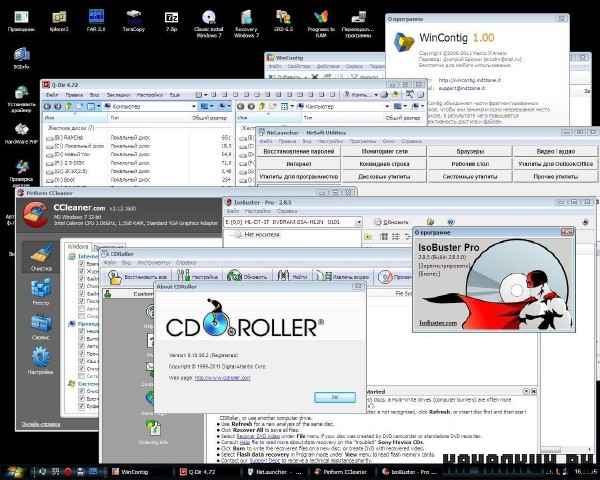This screenshot has width=600, height=480.
Task: Select '(Y:) BOOT' drive row in Q-Dir
Action: coord(139,180)
